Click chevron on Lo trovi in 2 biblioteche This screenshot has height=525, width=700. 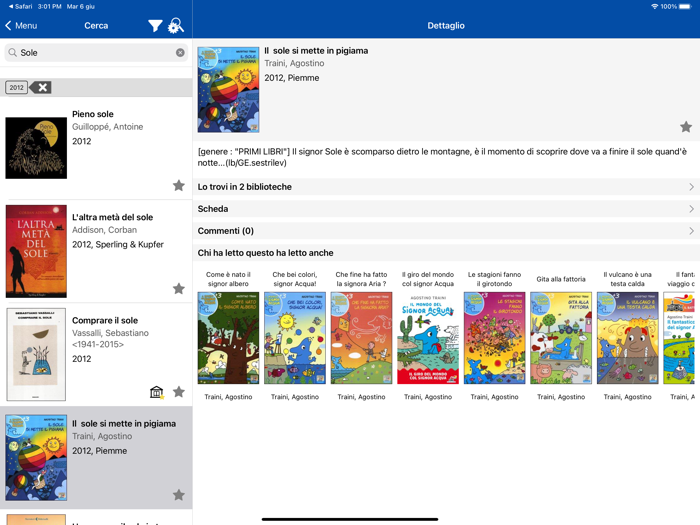coord(692,187)
